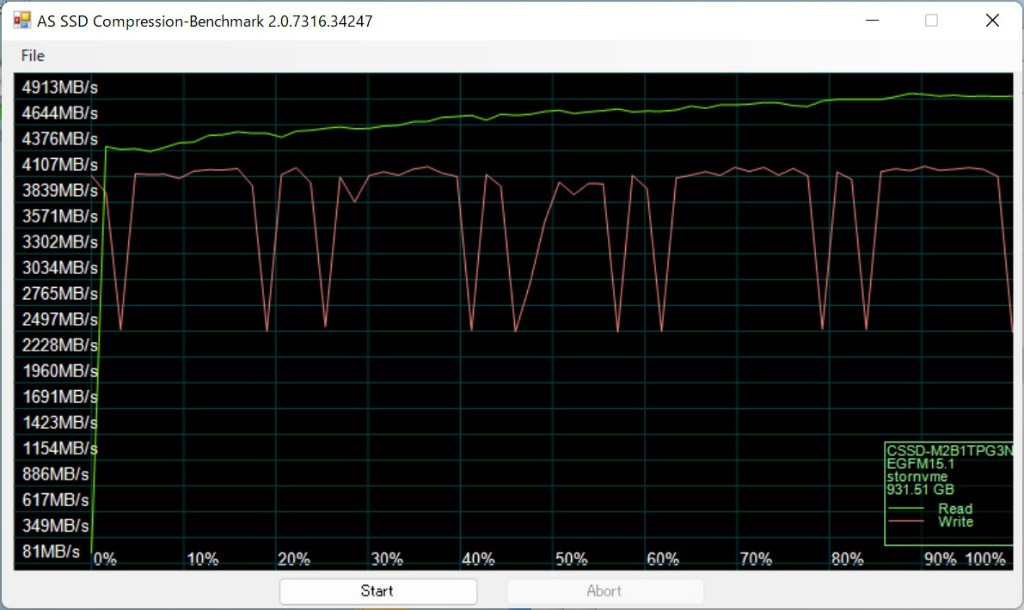Click the 70% compression axis label
The image size is (1024, 610).
point(756,559)
